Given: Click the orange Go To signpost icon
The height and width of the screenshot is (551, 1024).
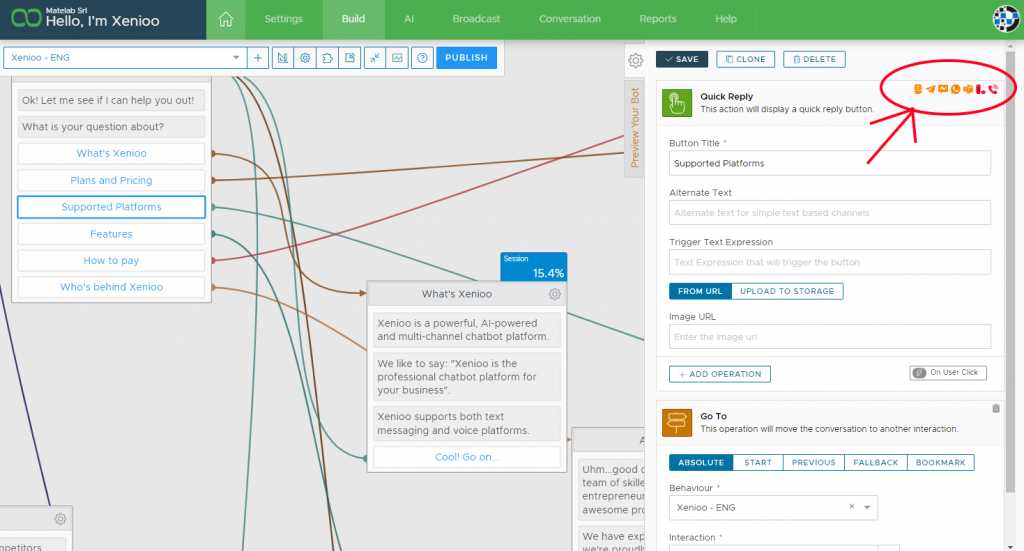Looking at the screenshot, I should coord(677,422).
